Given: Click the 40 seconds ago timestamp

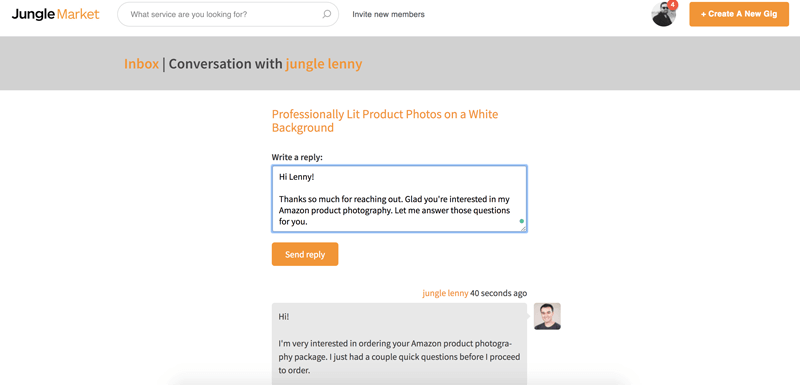Looking at the screenshot, I should [498, 293].
